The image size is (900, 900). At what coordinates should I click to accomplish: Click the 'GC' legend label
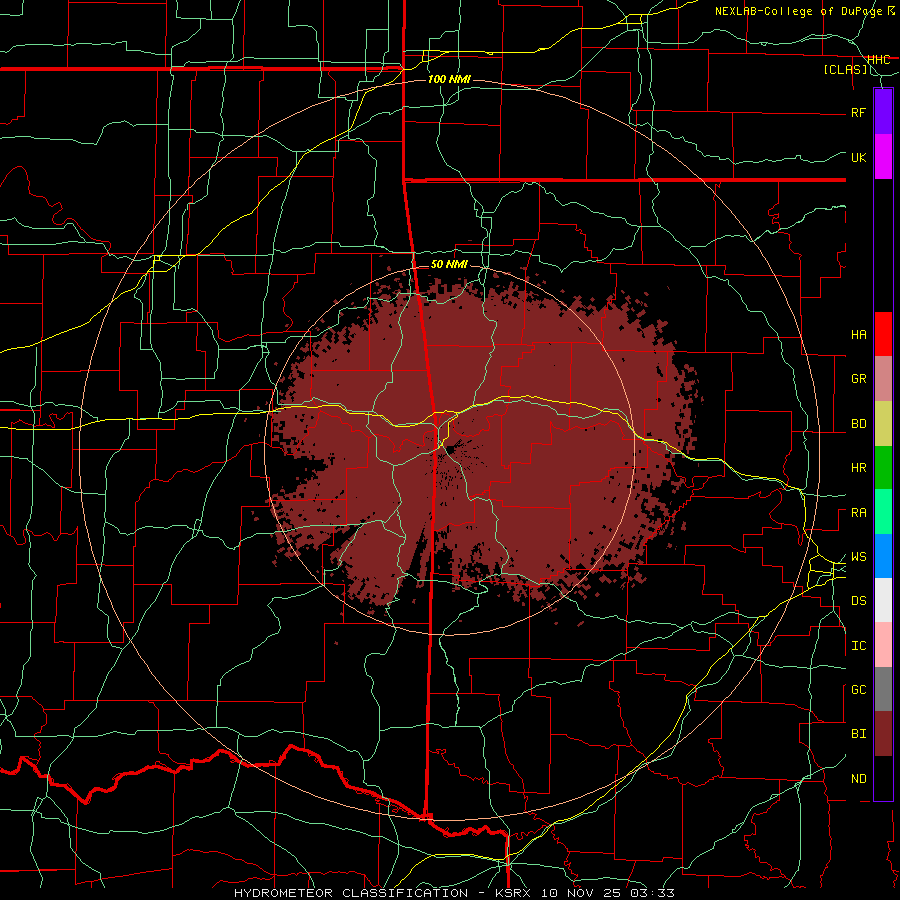tap(859, 690)
